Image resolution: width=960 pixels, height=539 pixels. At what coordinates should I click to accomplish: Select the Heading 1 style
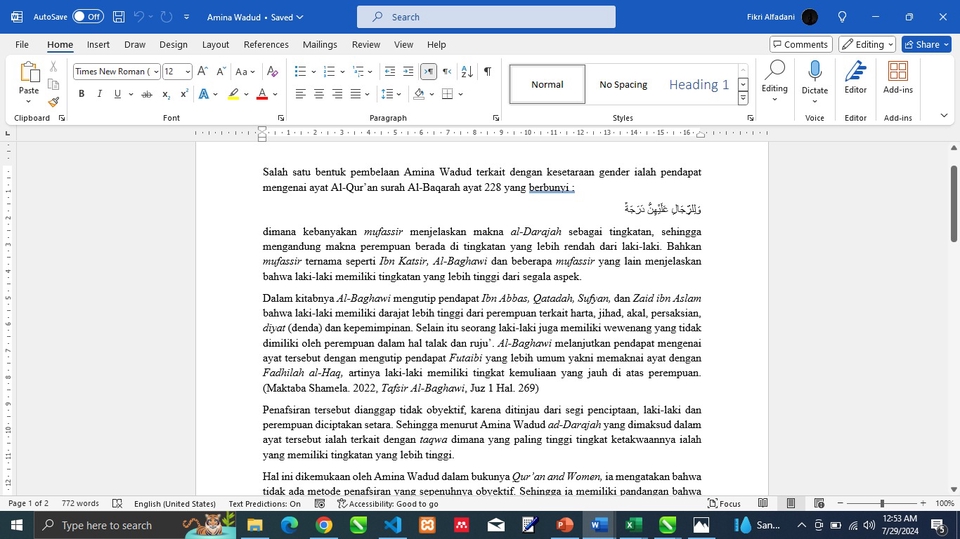(x=699, y=85)
